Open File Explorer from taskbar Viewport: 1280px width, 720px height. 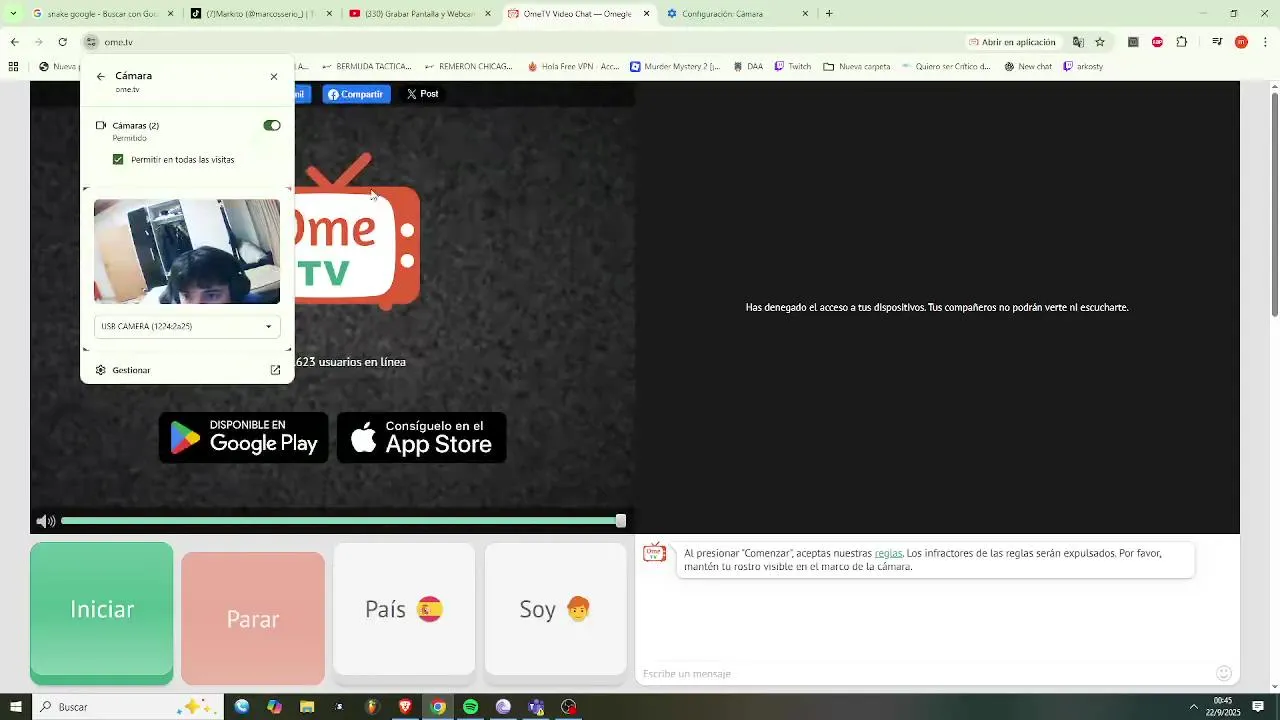pyautogui.click(x=307, y=707)
